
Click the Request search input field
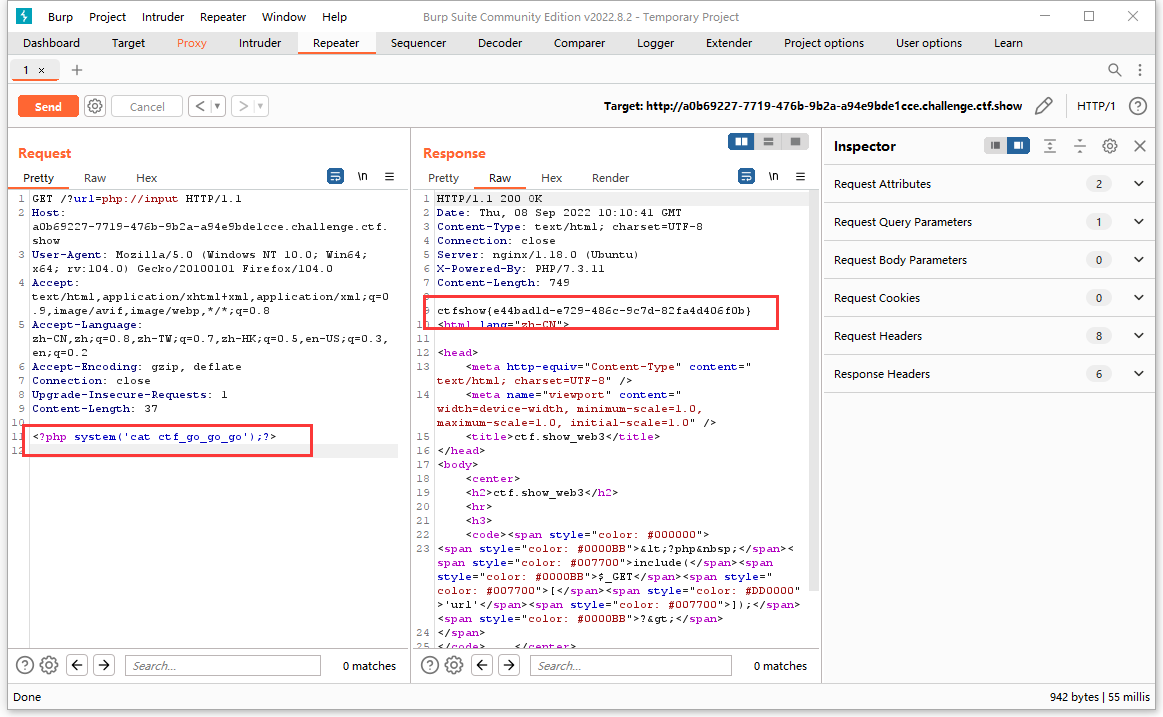tap(223, 665)
